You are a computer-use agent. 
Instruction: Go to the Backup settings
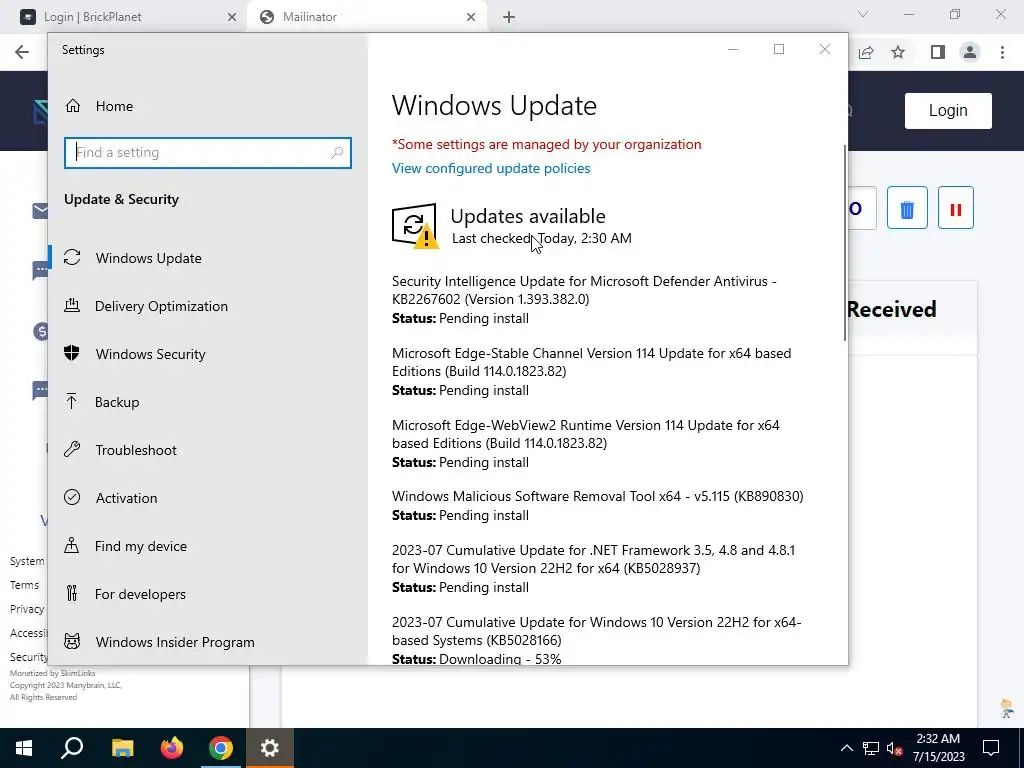(x=117, y=402)
